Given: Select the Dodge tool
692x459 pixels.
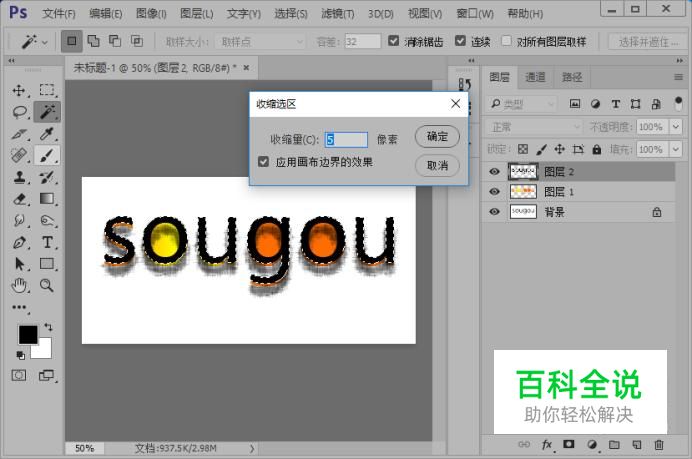Looking at the screenshot, I should coord(47,220).
